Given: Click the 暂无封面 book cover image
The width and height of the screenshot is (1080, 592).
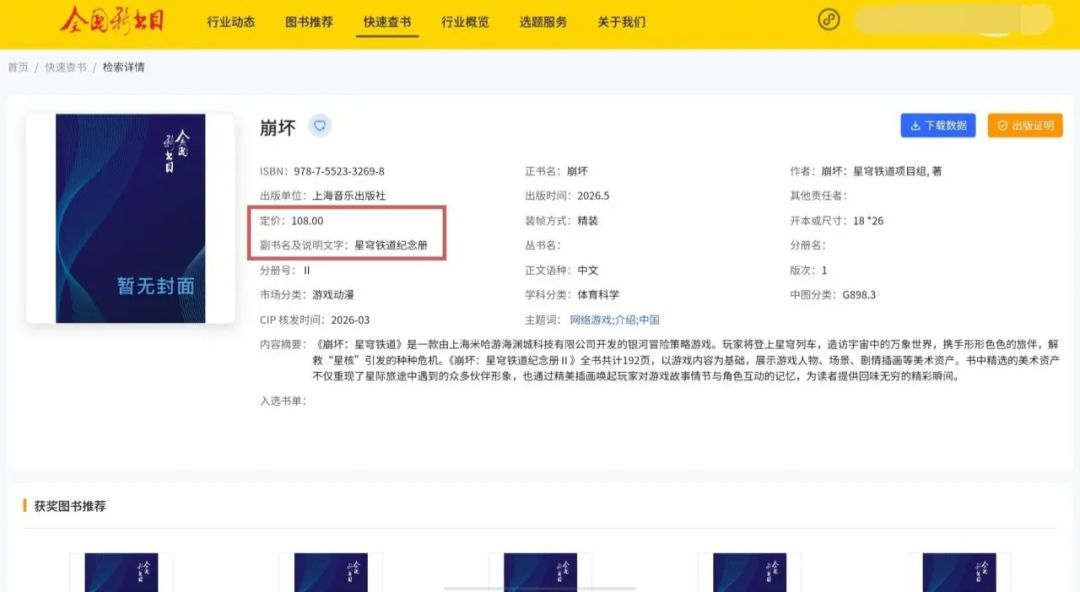Looking at the screenshot, I should point(130,218).
